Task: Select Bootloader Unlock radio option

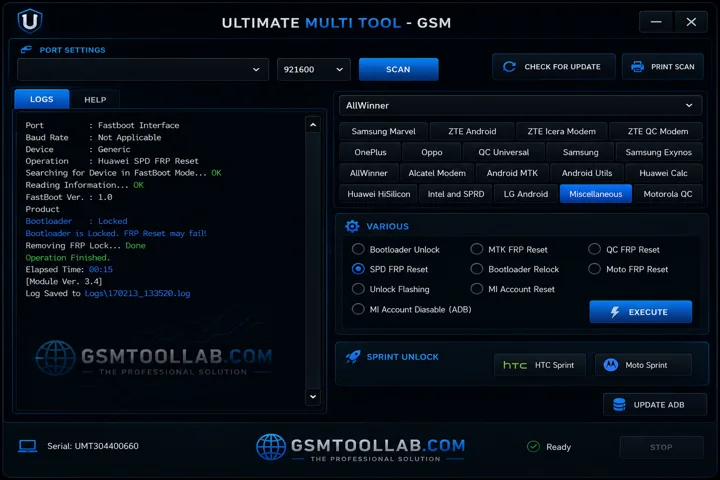Action: pos(358,249)
